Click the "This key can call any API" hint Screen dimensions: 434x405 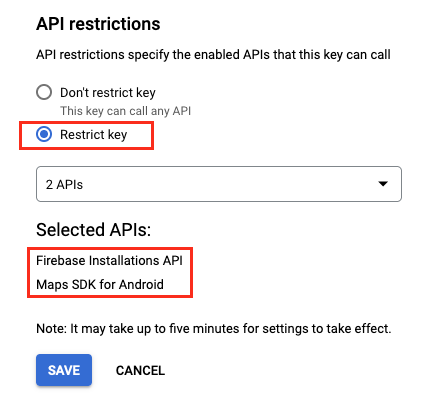[125, 111]
